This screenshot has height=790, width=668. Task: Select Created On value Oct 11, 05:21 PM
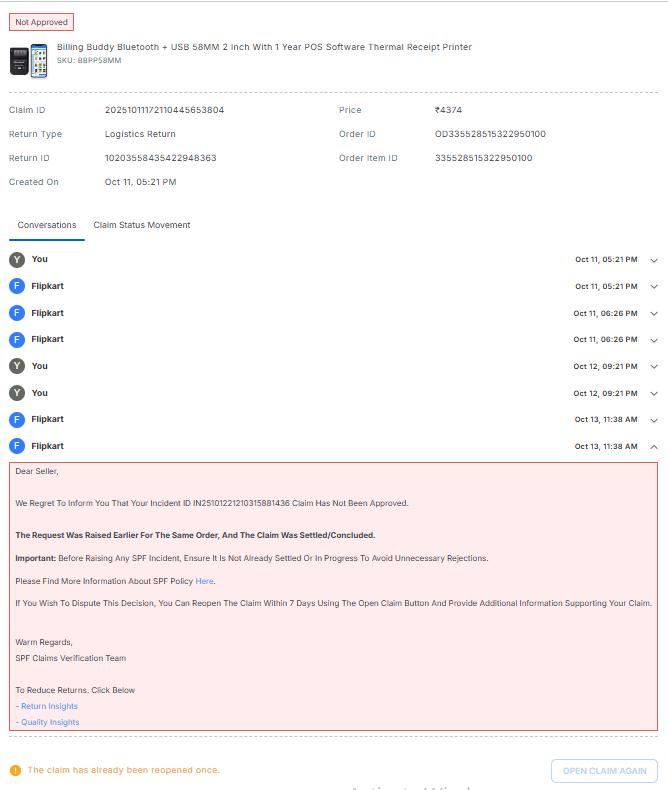pyautogui.click(x=141, y=182)
